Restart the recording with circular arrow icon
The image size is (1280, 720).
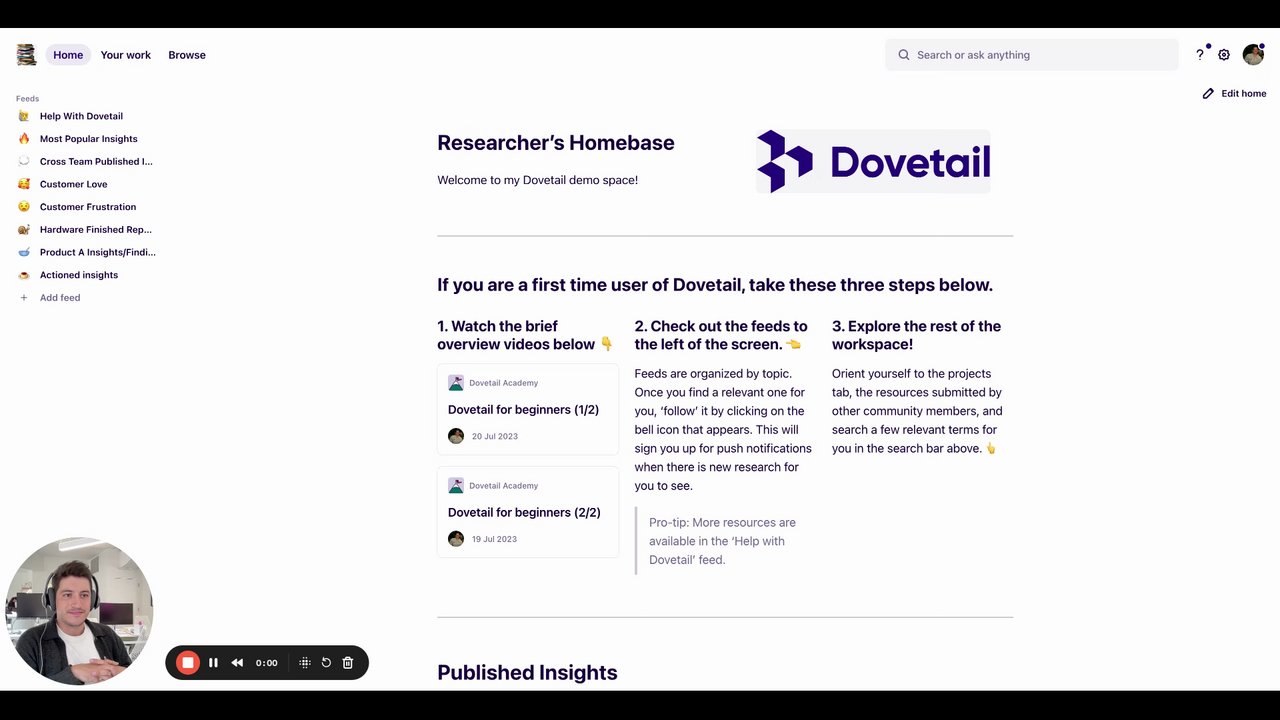tap(326, 662)
